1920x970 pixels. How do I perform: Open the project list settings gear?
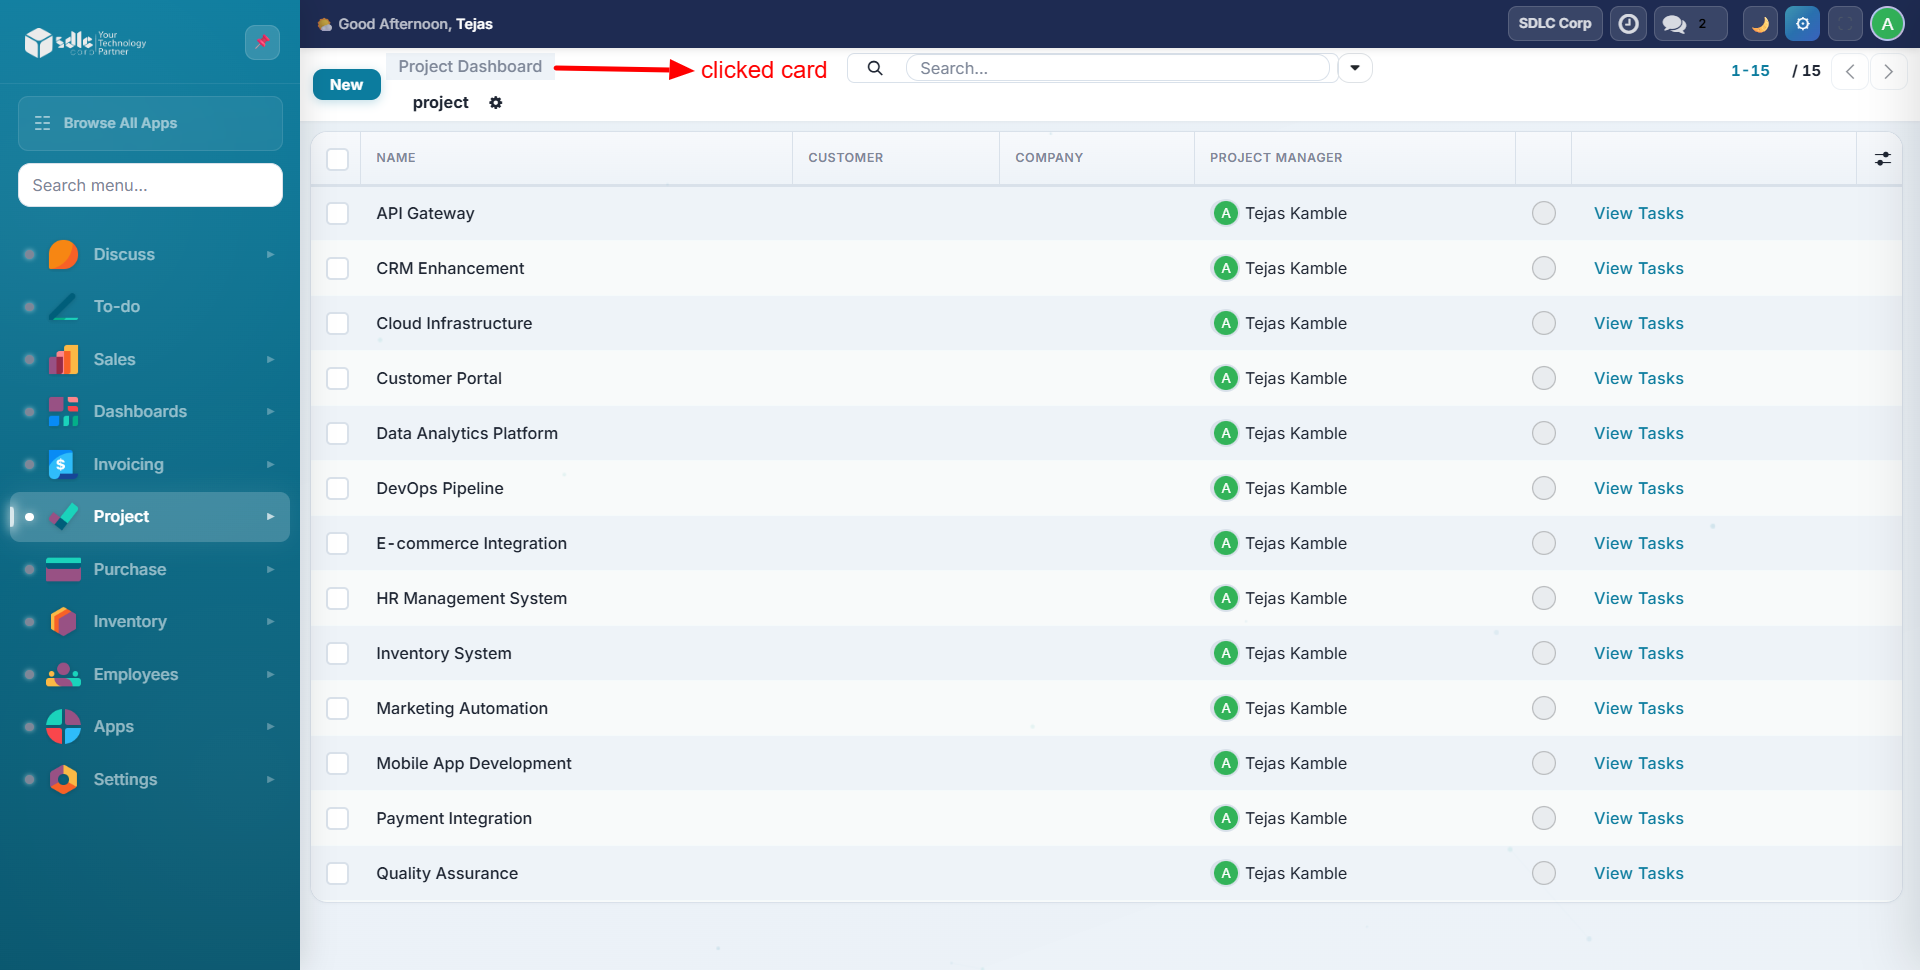point(496,102)
